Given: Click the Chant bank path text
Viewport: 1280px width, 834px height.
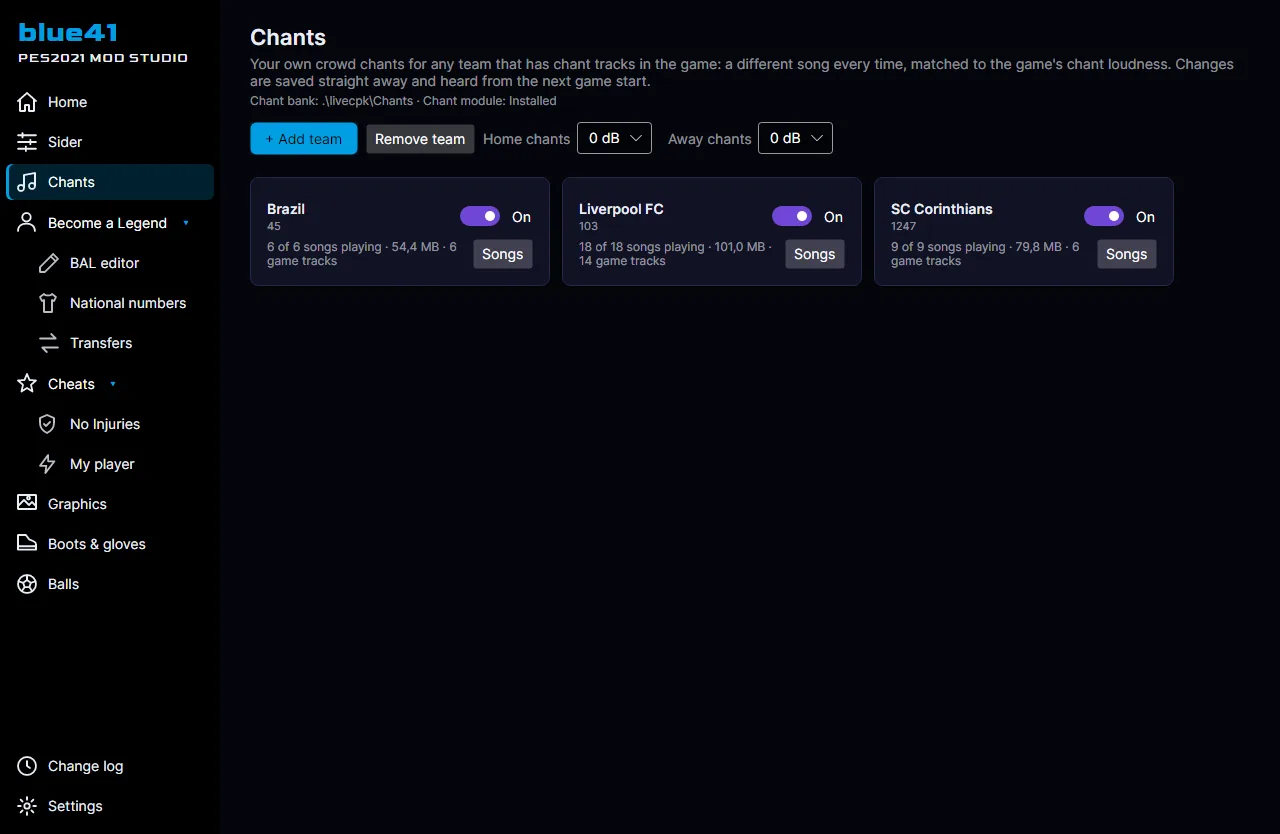Looking at the screenshot, I should 331,101.
